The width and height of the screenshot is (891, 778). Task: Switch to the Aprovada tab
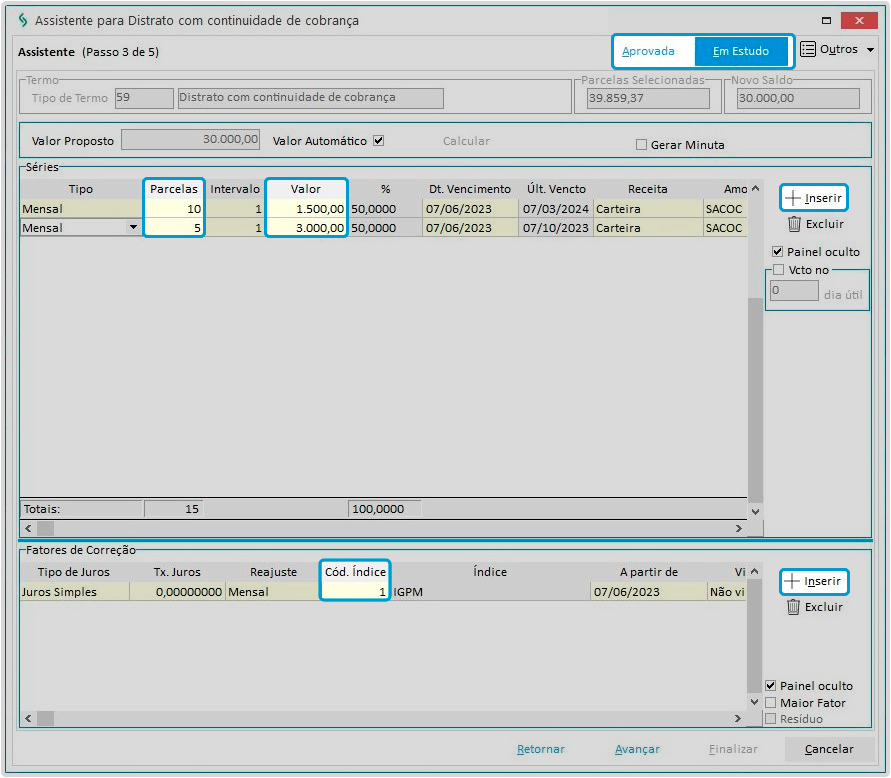click(x=648, y=51)
